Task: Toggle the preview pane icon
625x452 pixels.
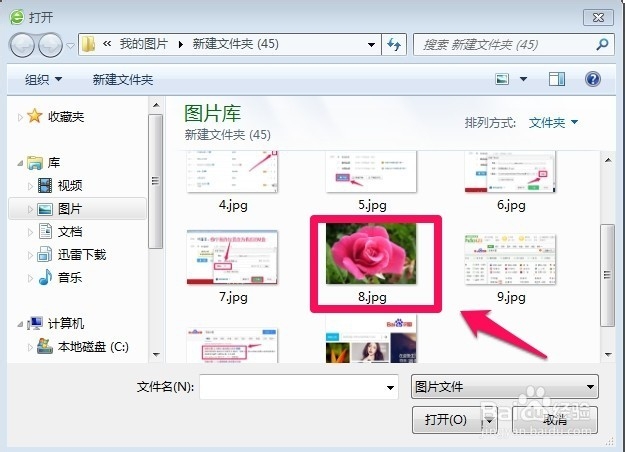Action: click(556, 79)
